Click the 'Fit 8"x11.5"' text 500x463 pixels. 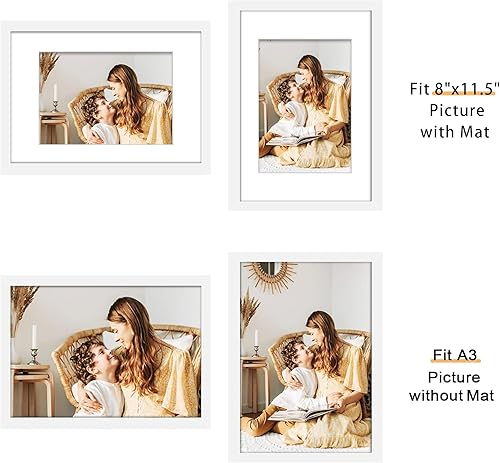tap(455, 89)
